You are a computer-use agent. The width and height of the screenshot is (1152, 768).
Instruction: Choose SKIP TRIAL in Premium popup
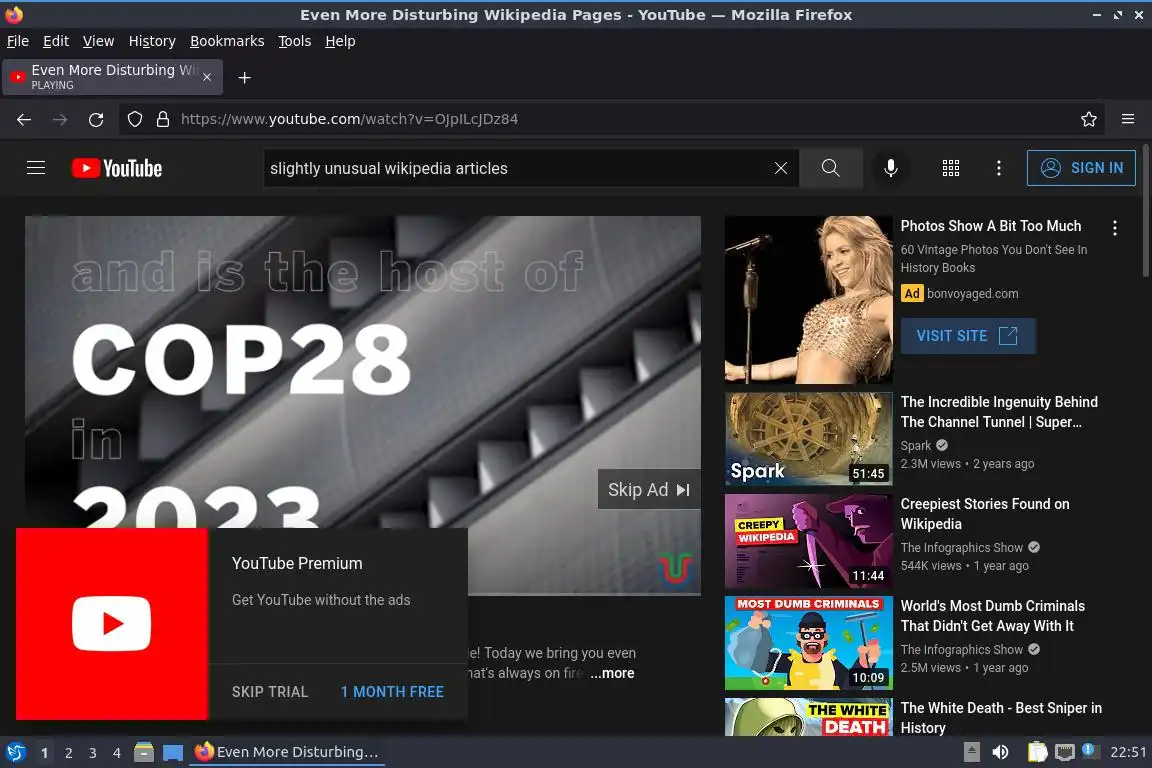270,692
